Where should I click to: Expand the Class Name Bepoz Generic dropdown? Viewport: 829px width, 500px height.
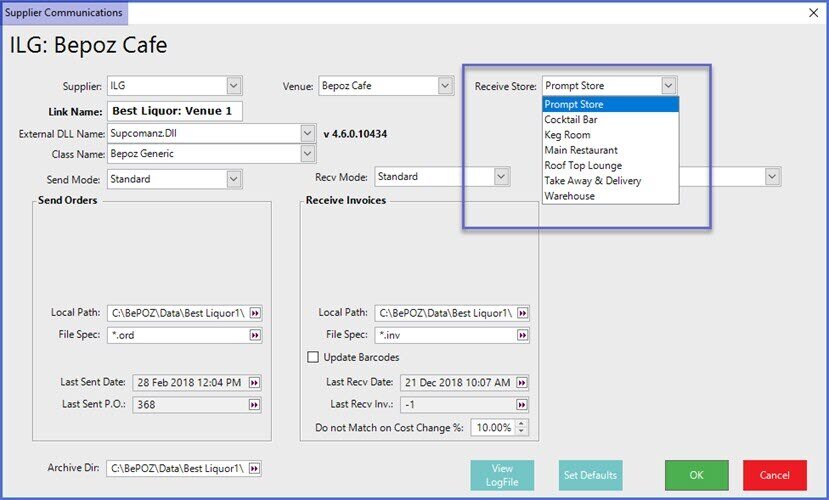[308, 154]
